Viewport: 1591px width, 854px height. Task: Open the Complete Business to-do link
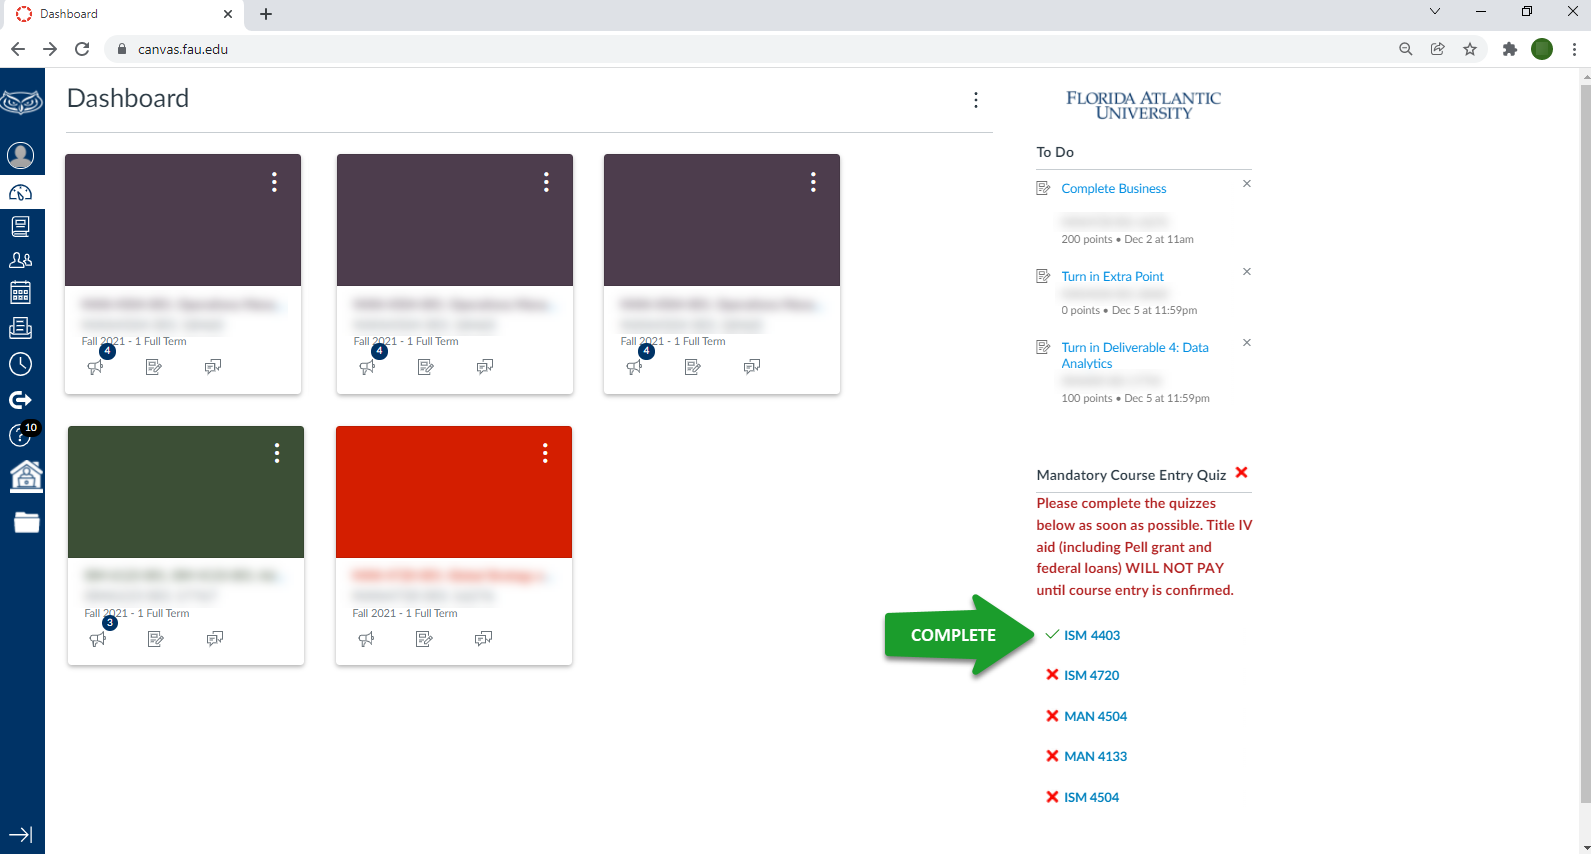[x=1113, y=189]
